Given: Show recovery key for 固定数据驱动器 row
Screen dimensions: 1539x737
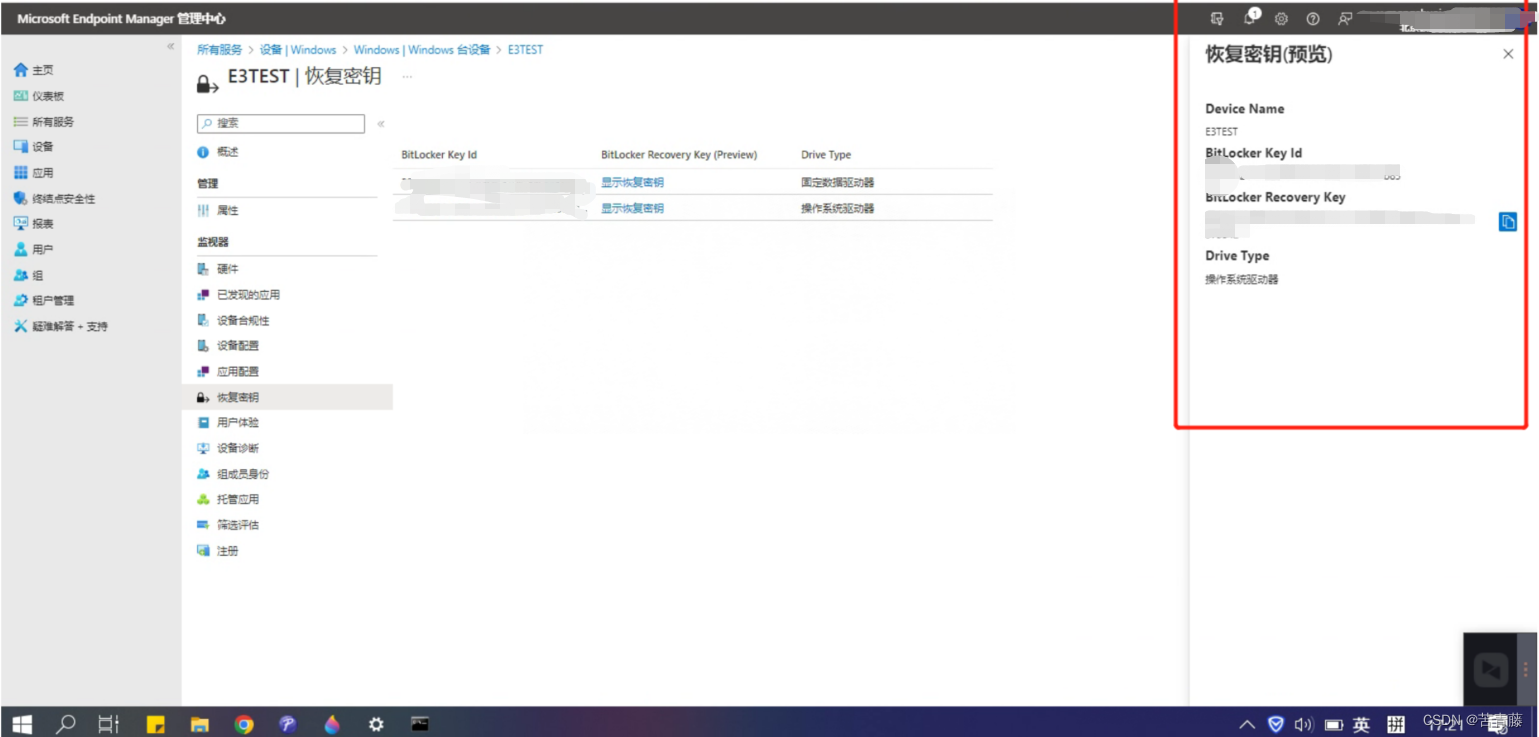Looking at the screenshot, I should point(632,182).
